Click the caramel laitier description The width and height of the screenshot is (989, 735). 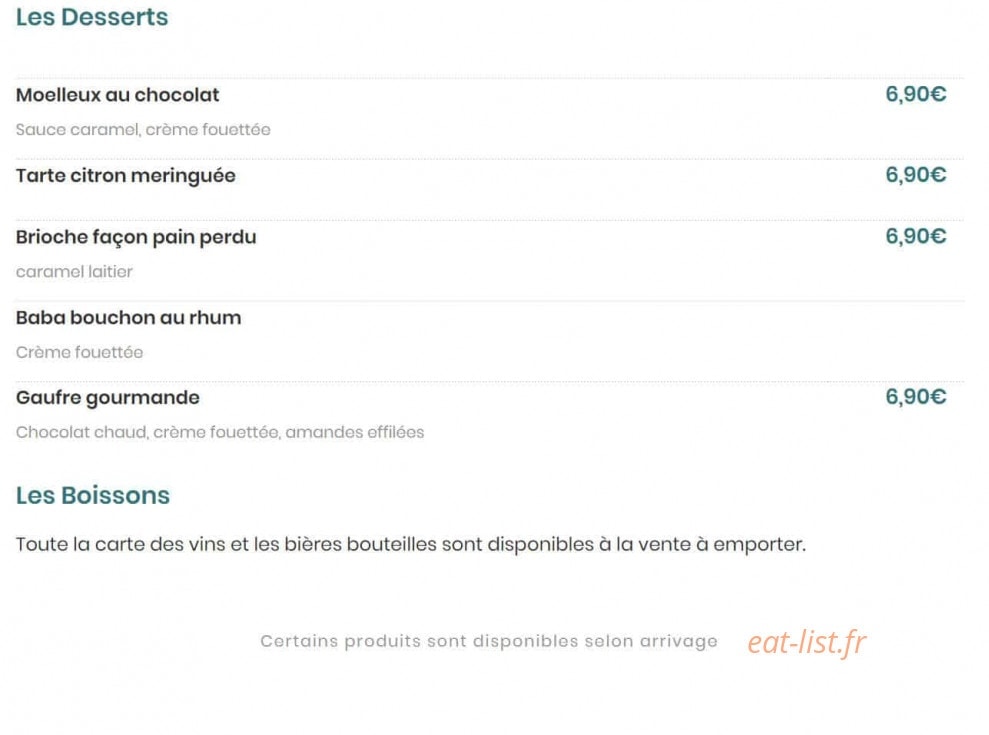point(74,272)
